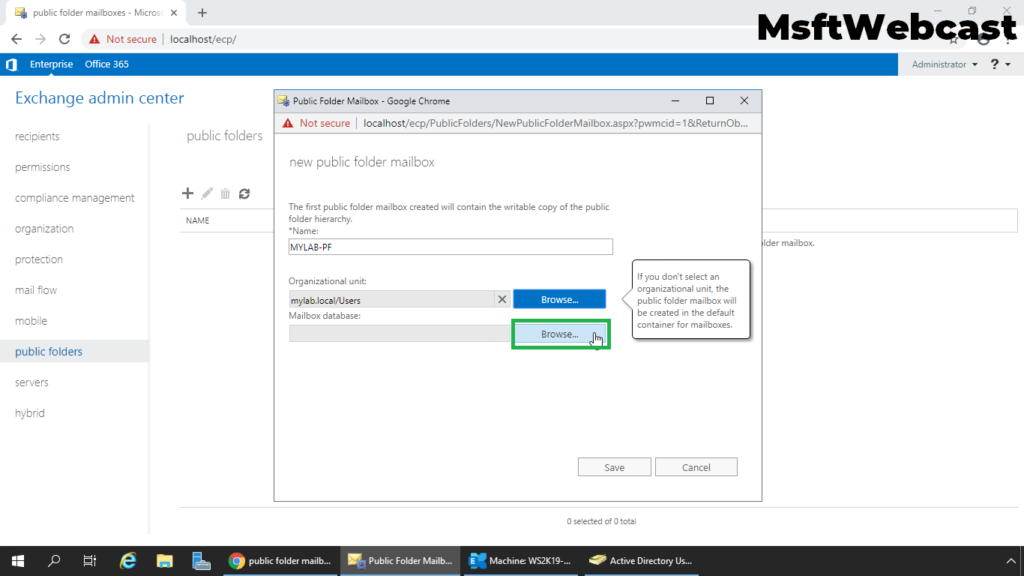Click main browser address bar localhost/ecp/
Viewport: 1024px width, 576px height.
tap(203, 39)
